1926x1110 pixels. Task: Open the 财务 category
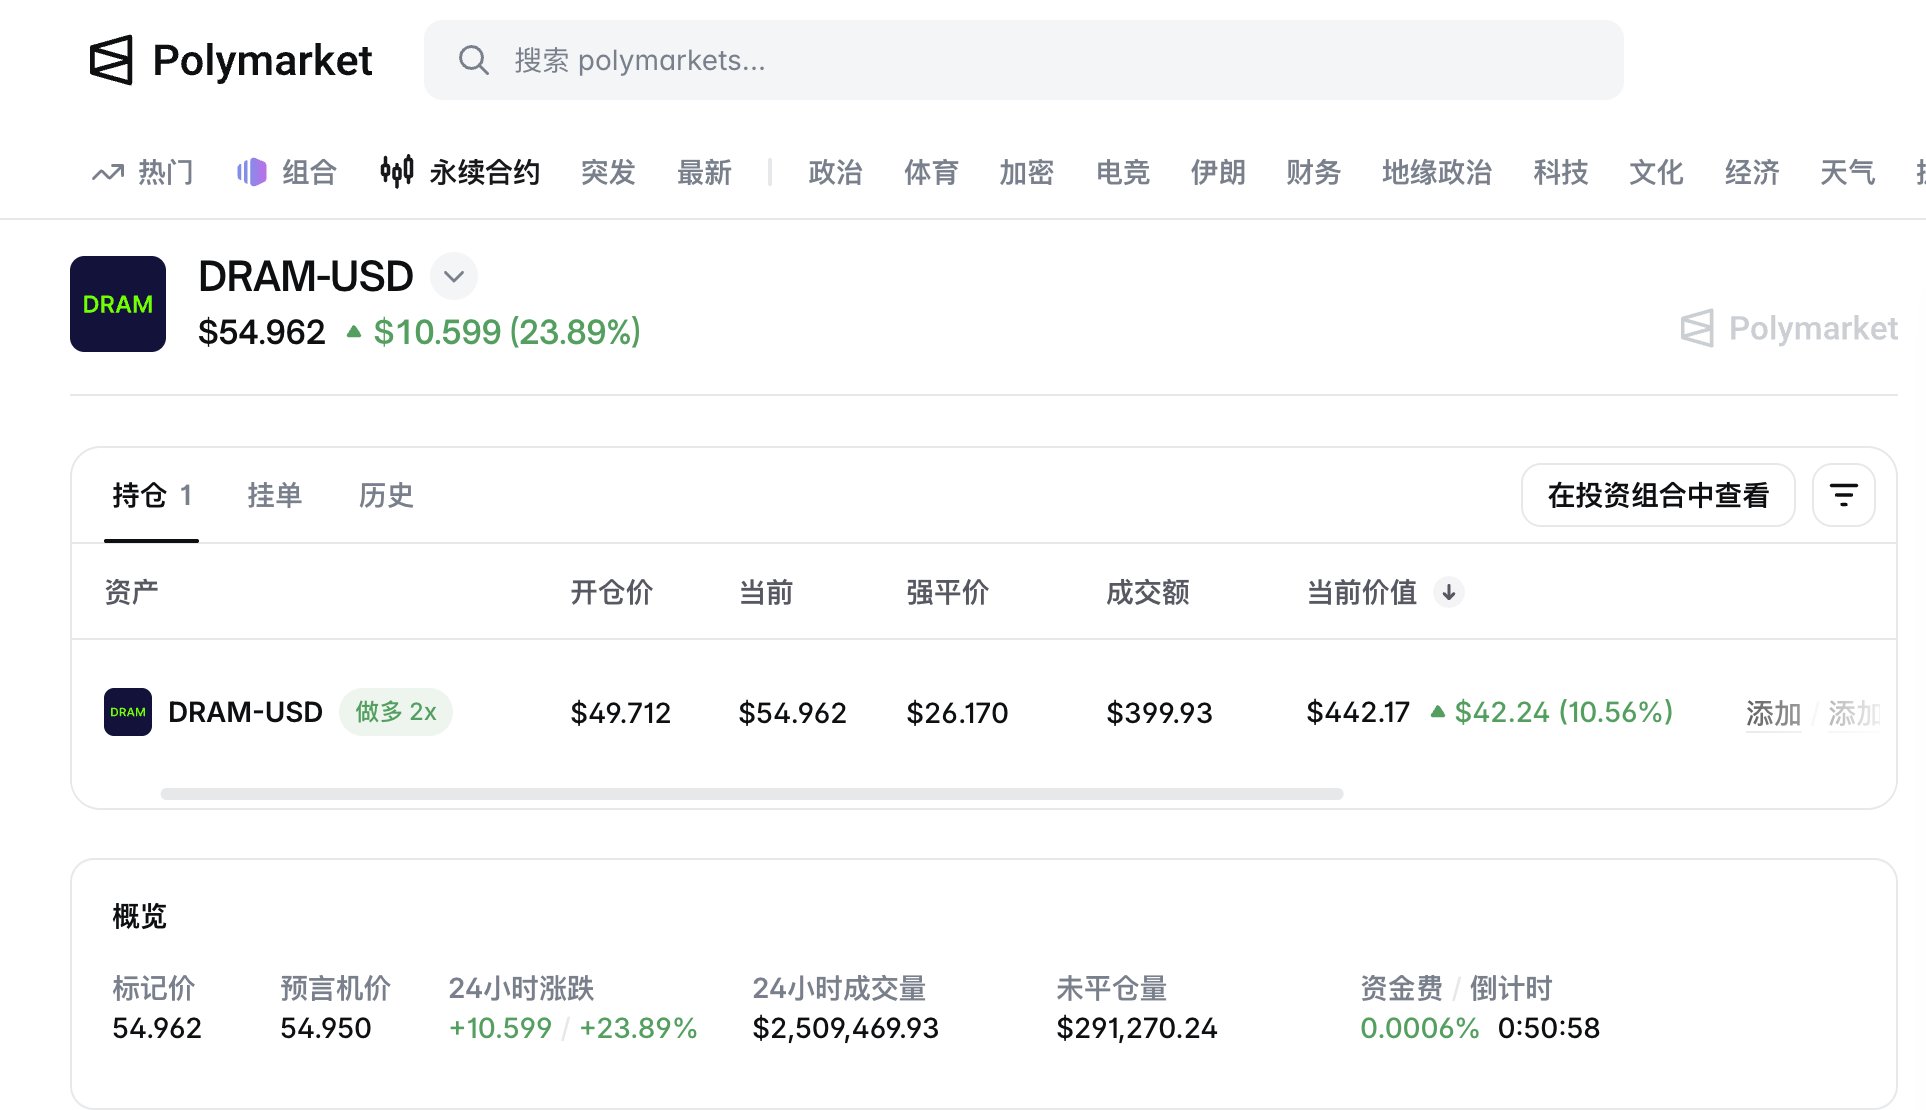coord(1313,173)
